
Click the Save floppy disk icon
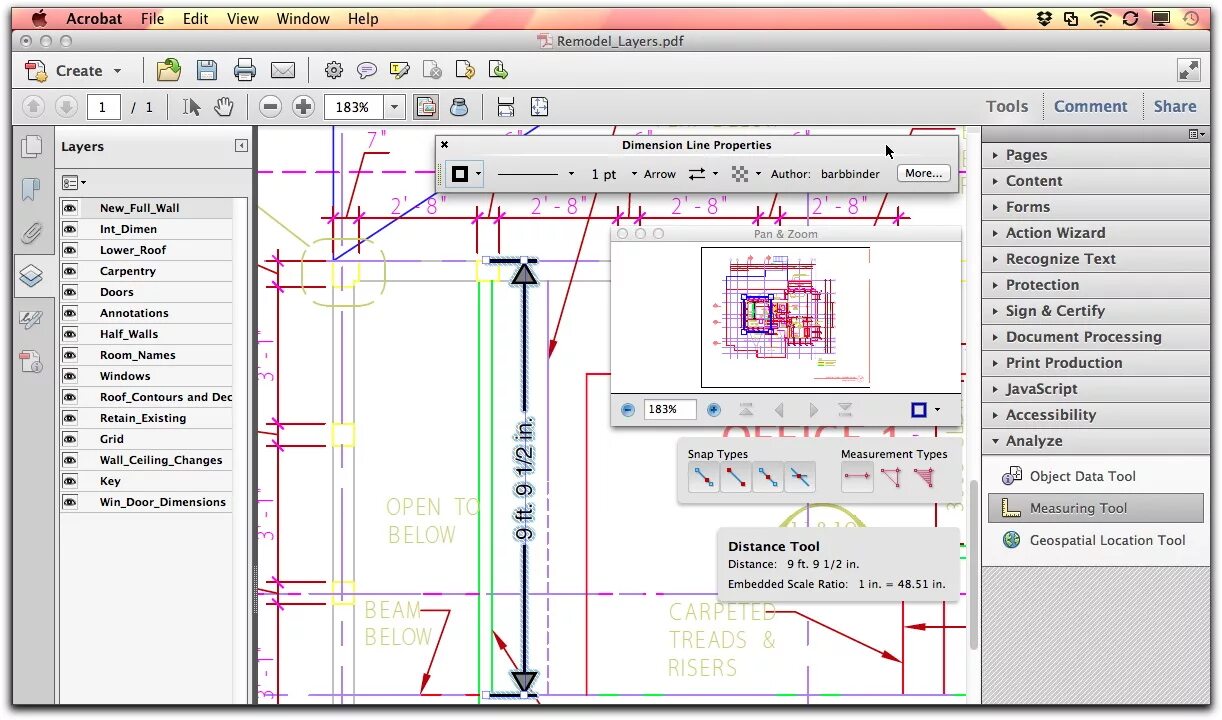pos(207,70)
